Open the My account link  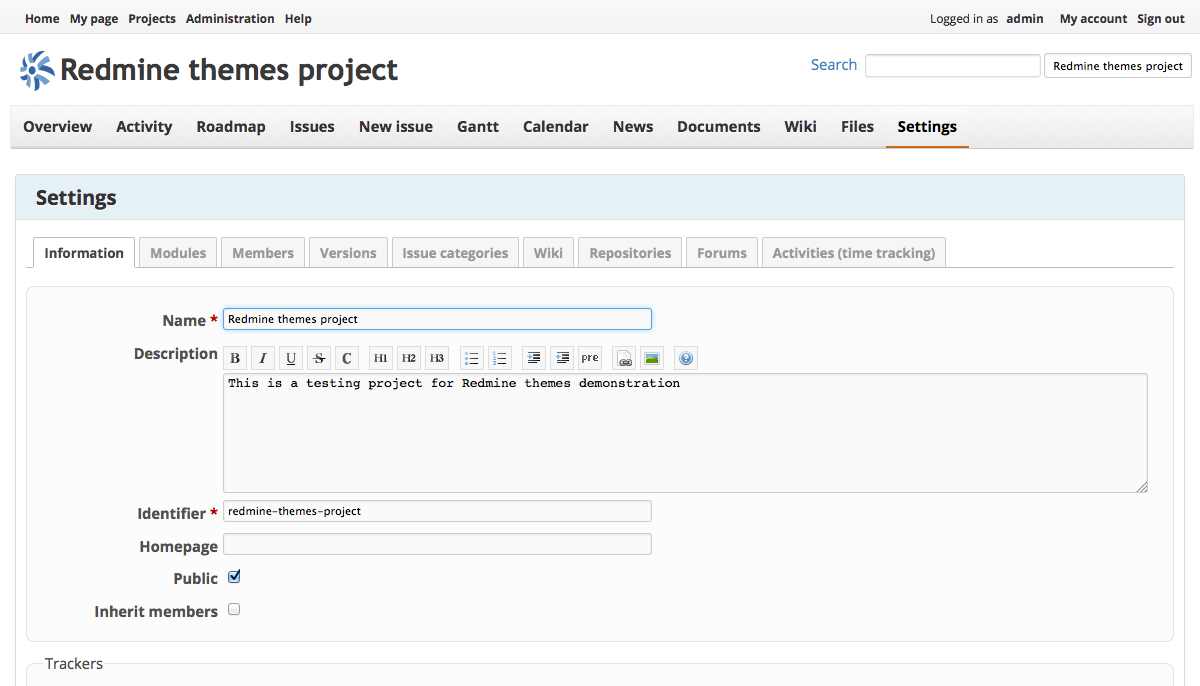point(1093,19)
